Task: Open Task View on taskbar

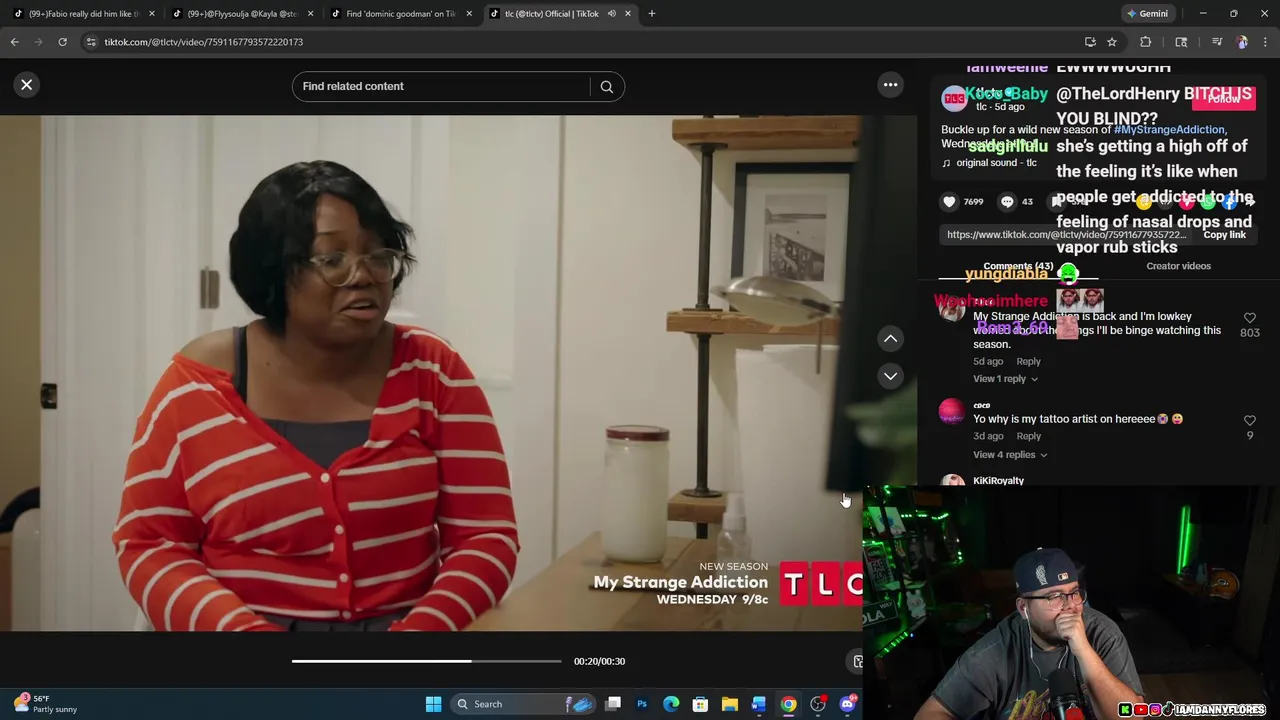Action: (x=613, y=704)
